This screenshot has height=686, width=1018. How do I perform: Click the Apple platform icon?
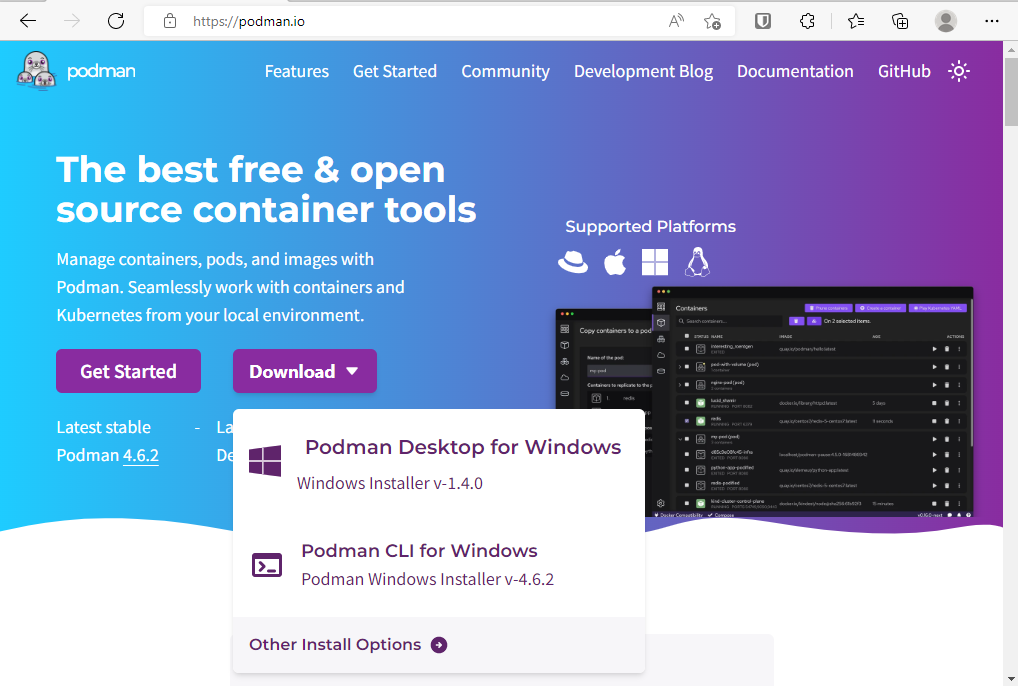click(x=615, y=262)
